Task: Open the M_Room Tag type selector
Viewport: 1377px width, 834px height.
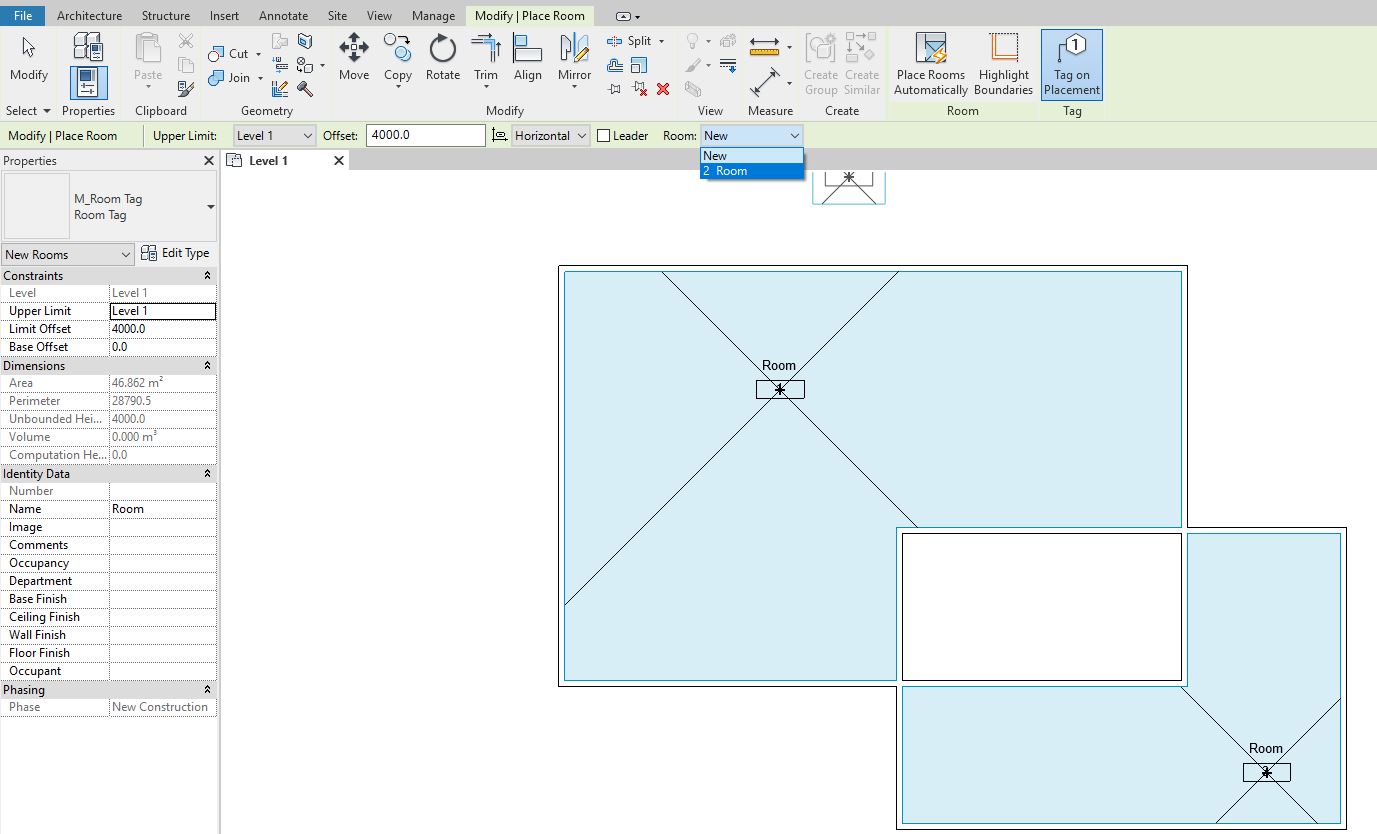Action: 109,207
